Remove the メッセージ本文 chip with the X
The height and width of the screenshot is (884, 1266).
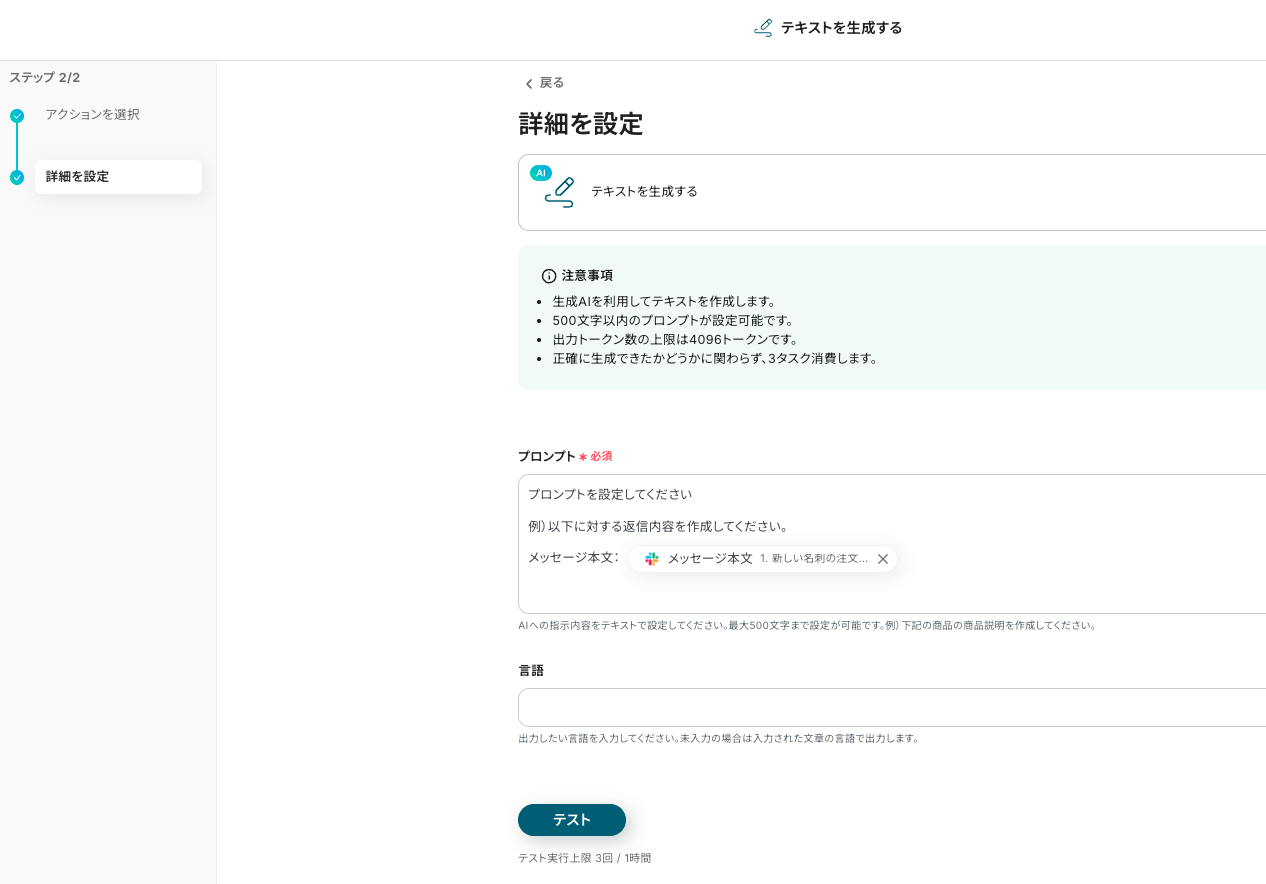pos(883,559)
